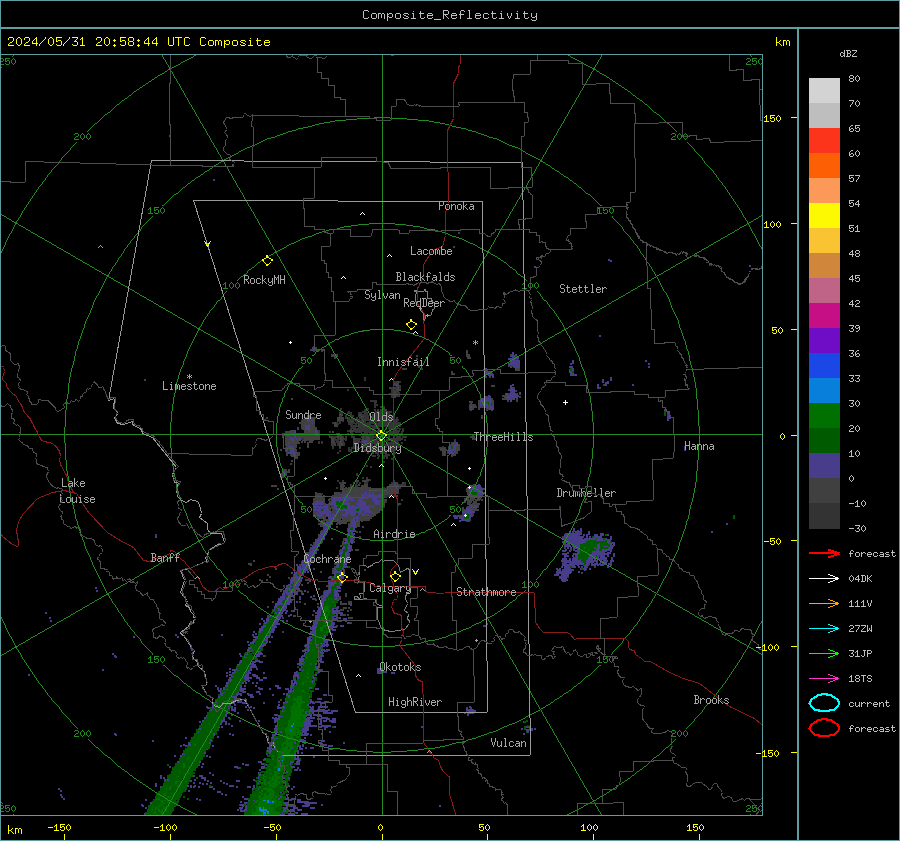Click the yellow diamond marker near Cochrane
The image size is (900, 841).
coord(342,577)
